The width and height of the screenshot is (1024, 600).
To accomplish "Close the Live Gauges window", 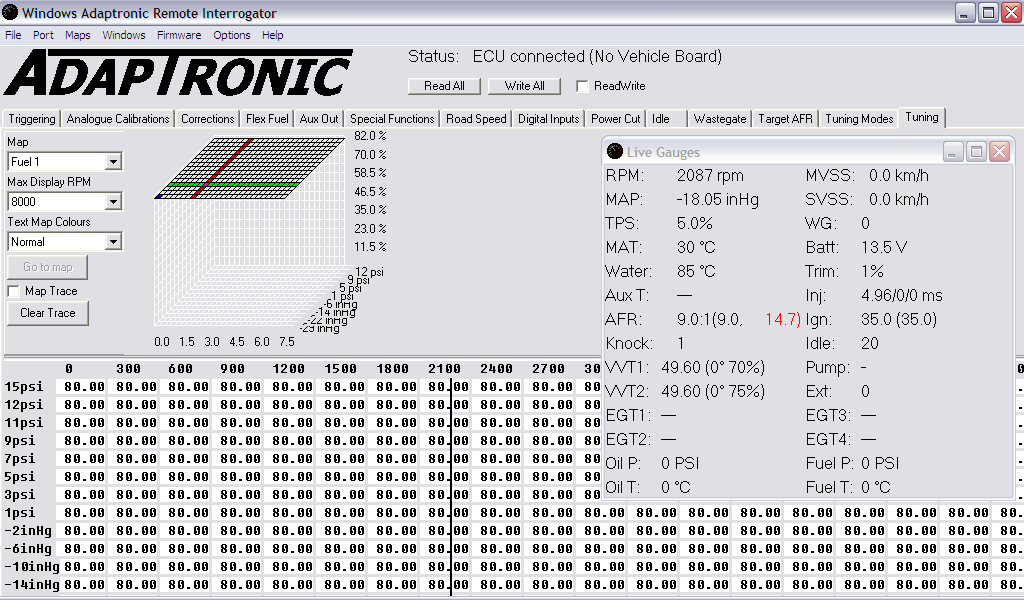I will tap(999, 152).
